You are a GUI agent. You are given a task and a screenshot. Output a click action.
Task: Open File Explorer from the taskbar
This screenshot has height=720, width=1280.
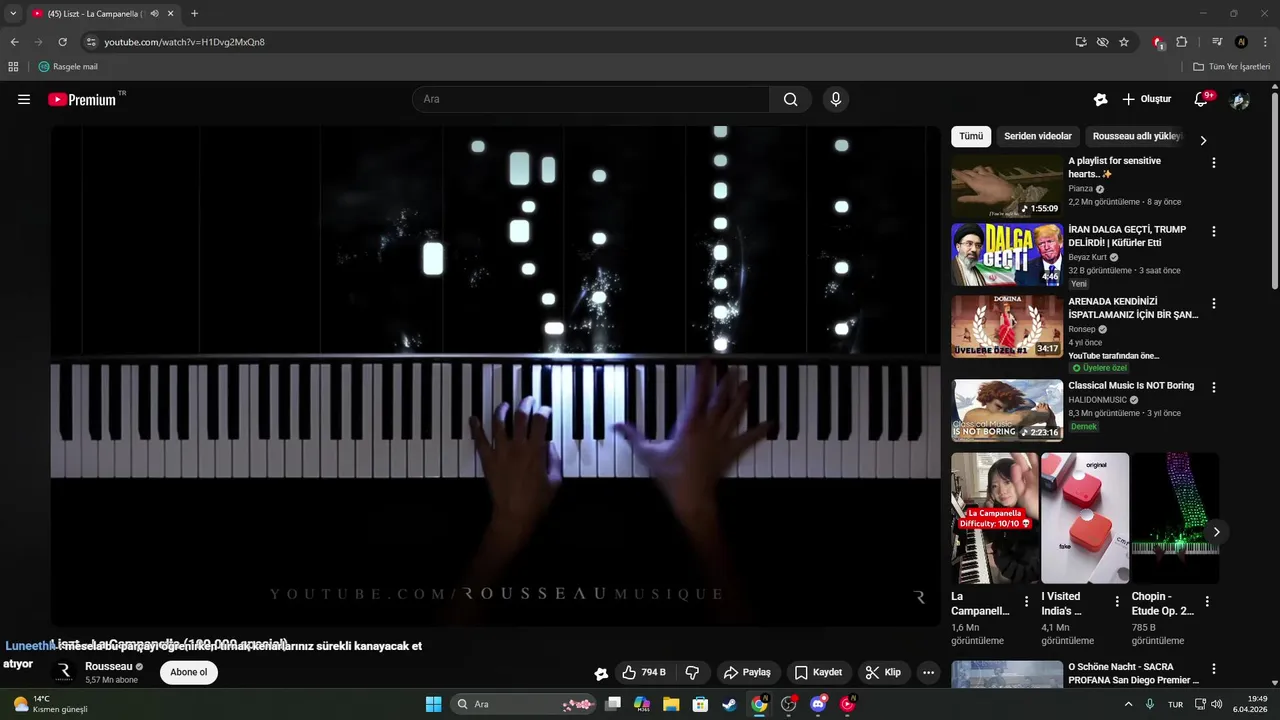671,704
